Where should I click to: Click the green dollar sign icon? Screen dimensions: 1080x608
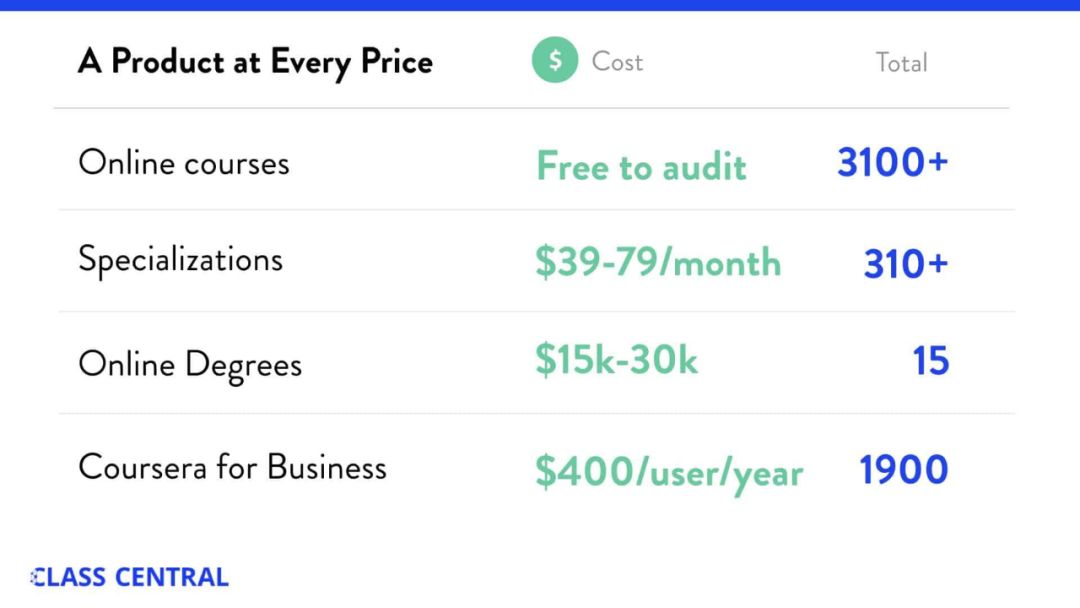coord(554,61)
